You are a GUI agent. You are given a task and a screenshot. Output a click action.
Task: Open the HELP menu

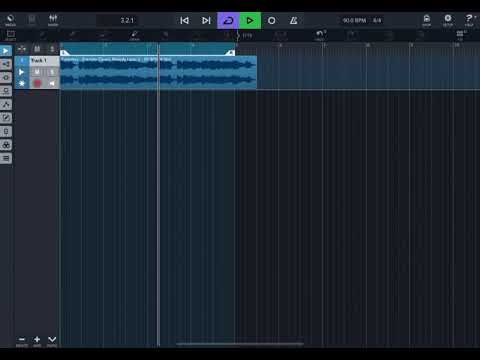(x=469, y=21)
